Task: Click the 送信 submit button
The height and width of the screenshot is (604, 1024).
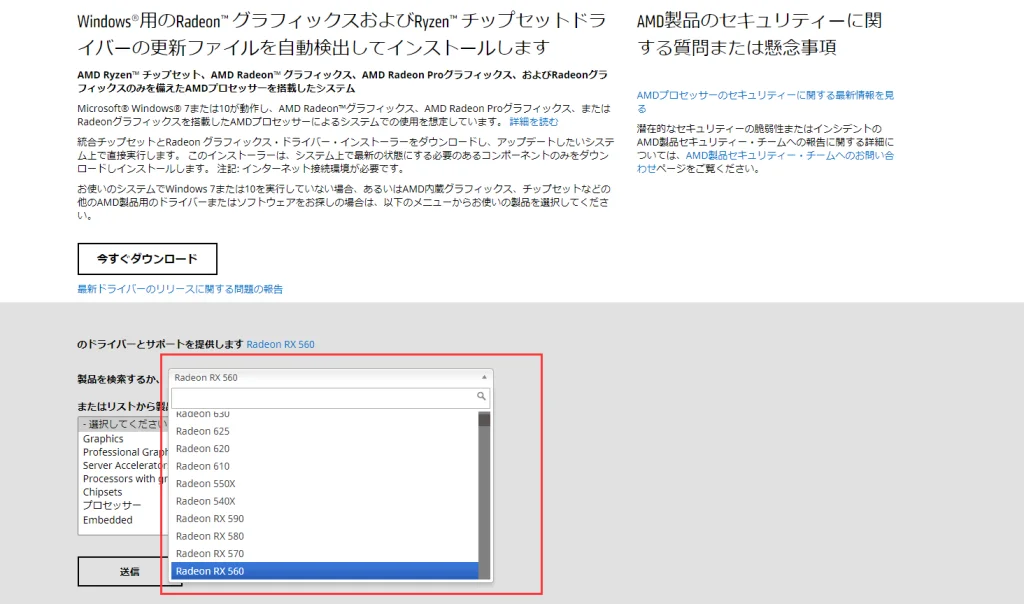Action: click(x=129, y=571)
